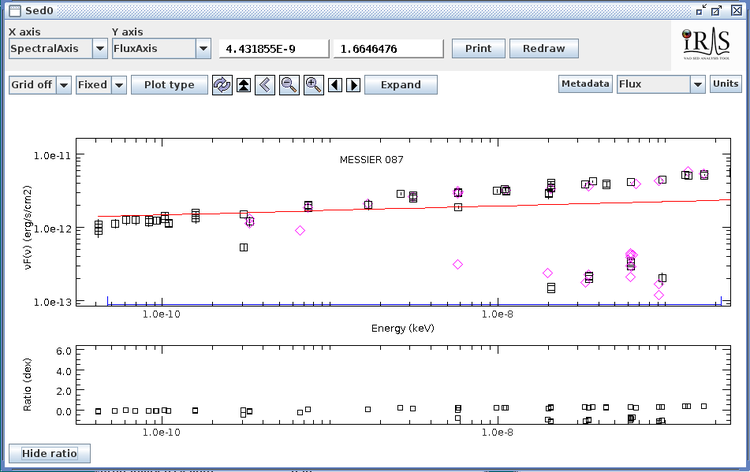Click the Units button
The width and height of the screenshot is (750, 472).
tap(726, 84)
